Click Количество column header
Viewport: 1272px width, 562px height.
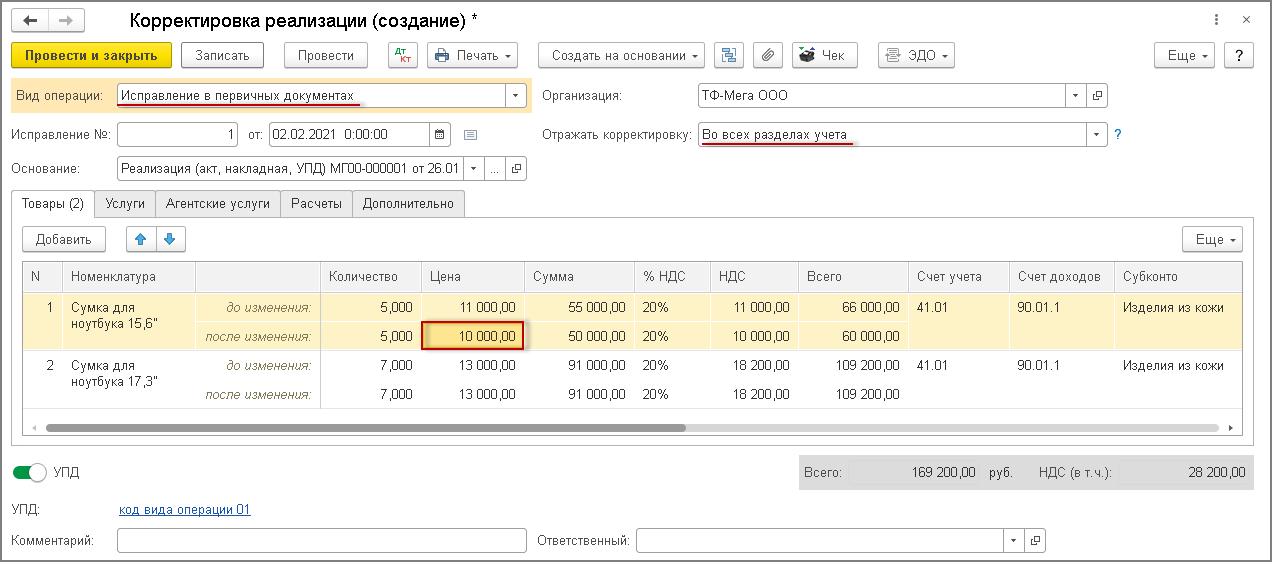click(x=370, y=276)
